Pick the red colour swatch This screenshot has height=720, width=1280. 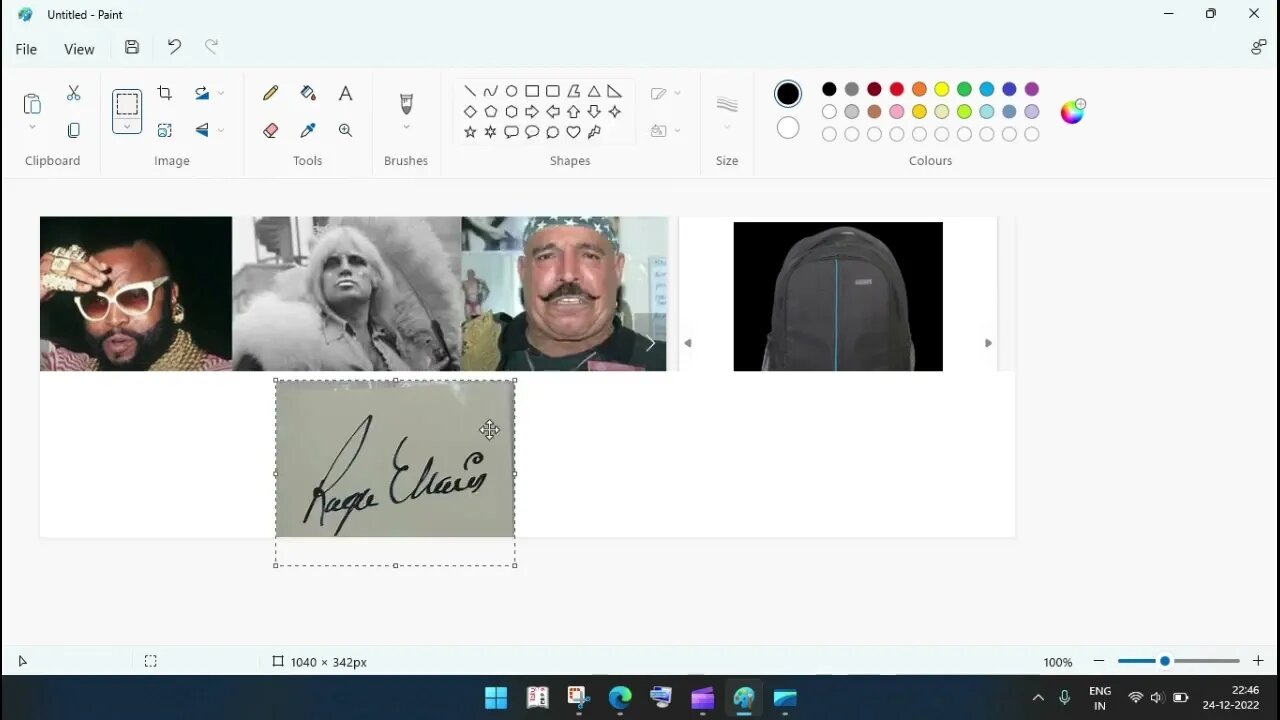pos(897,89)
